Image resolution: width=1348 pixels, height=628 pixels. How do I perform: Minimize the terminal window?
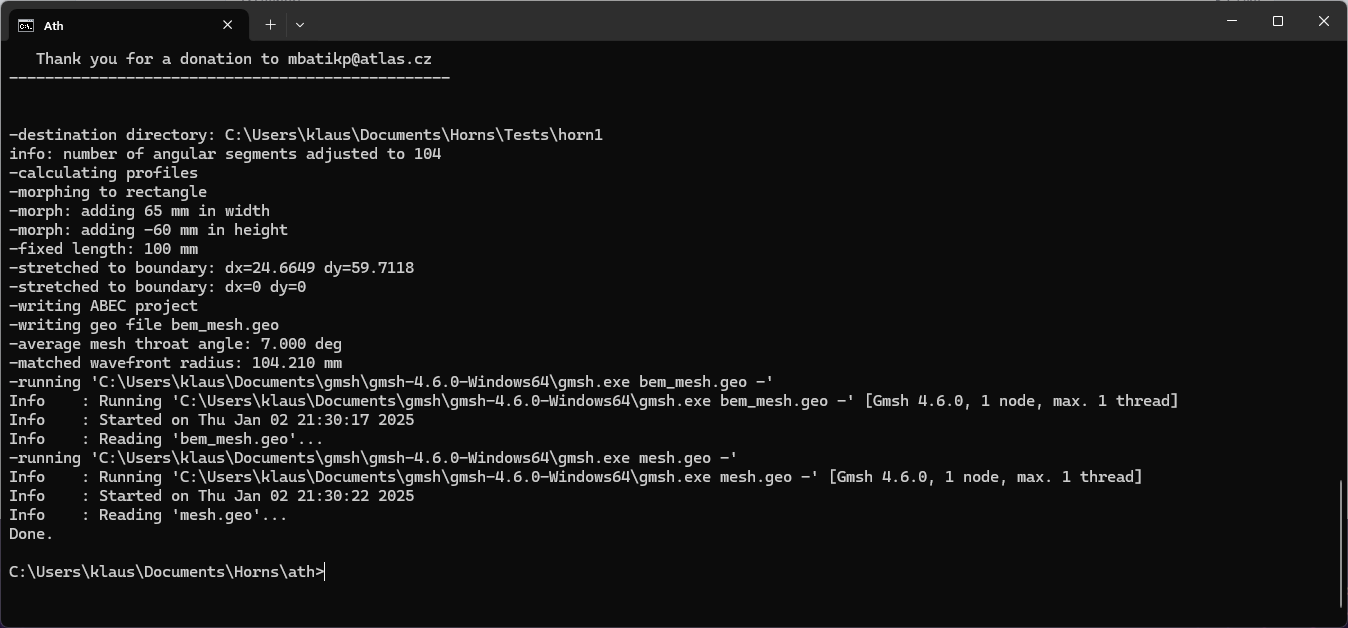pyautogui.click(x=1232, y=21)
